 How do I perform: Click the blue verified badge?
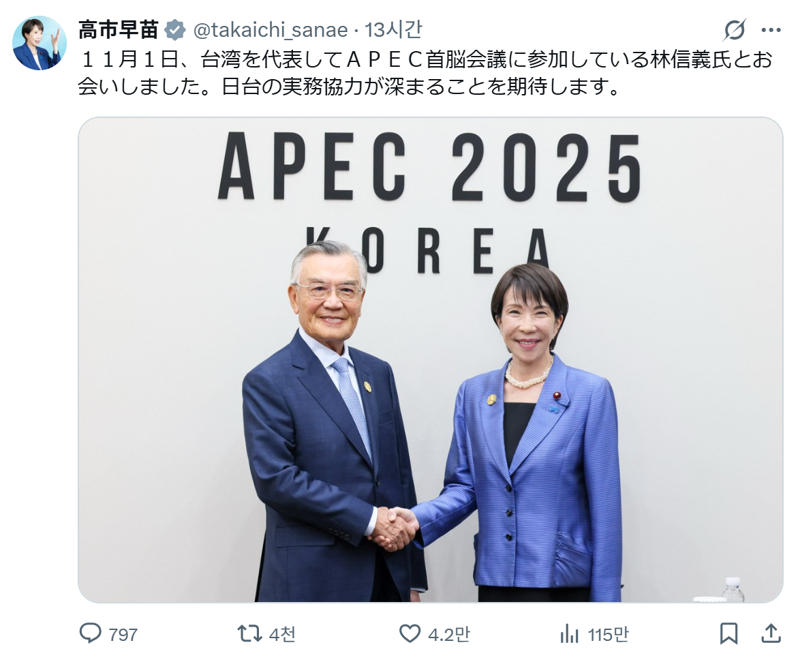[174, 30]
